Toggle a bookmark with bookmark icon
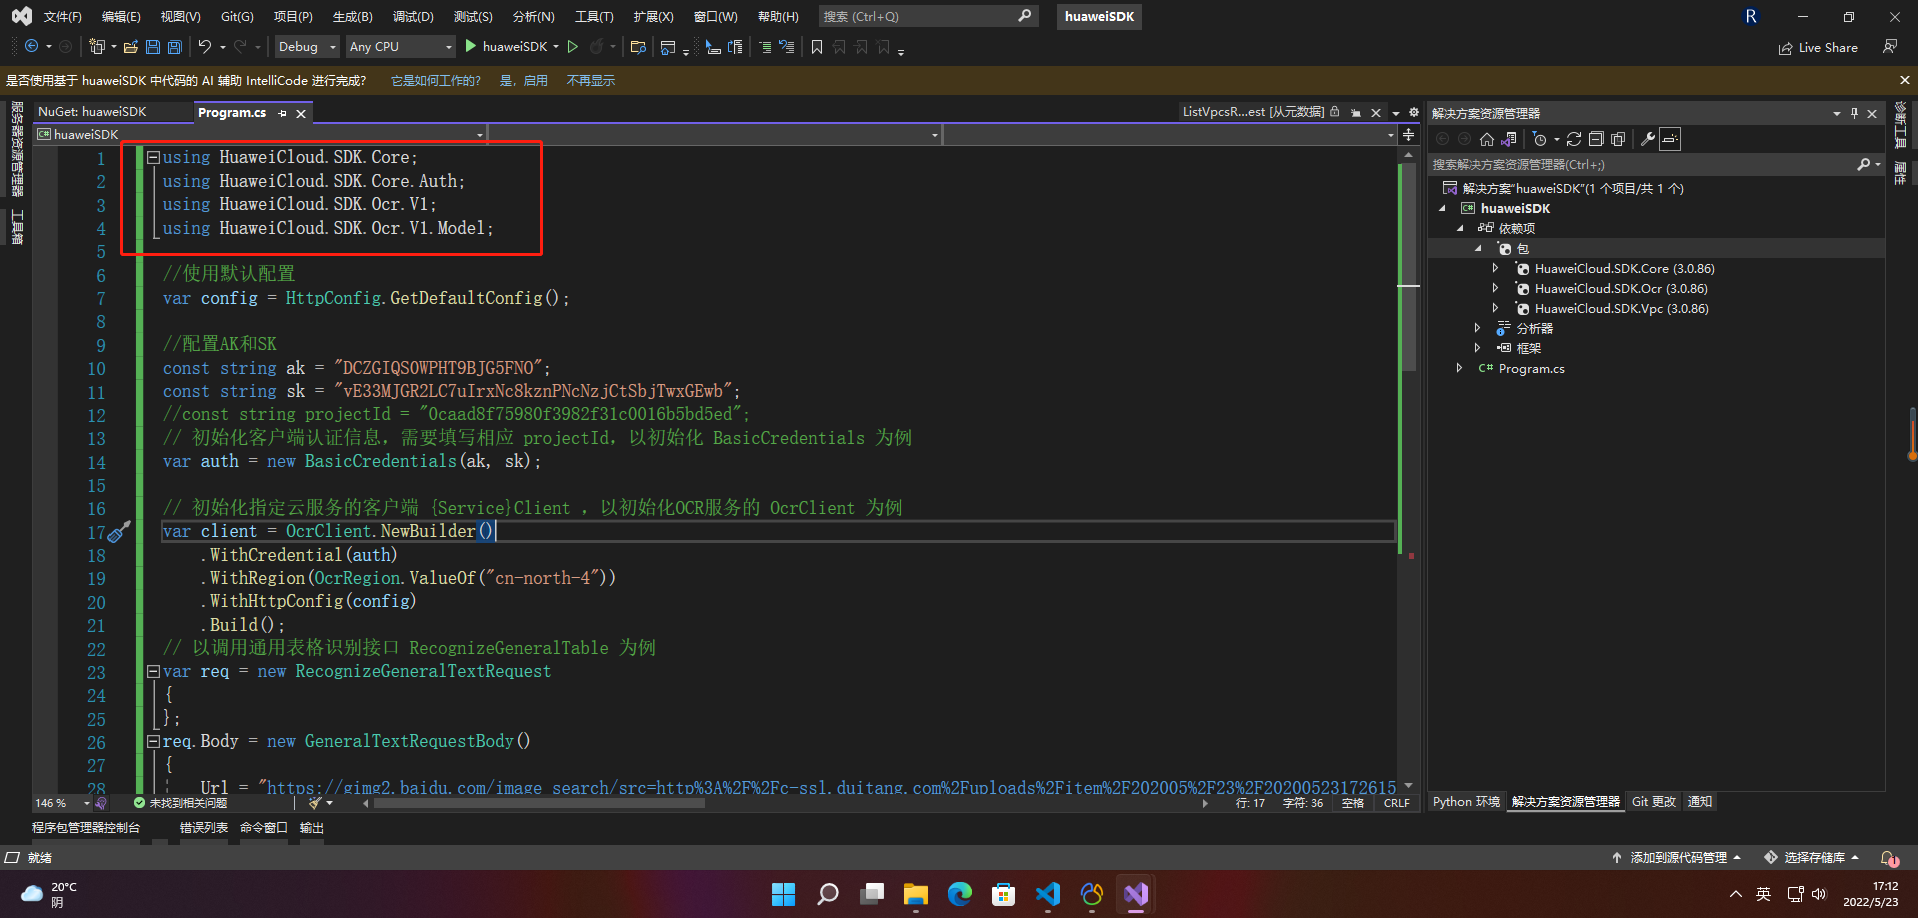 (x=817, y=47)
